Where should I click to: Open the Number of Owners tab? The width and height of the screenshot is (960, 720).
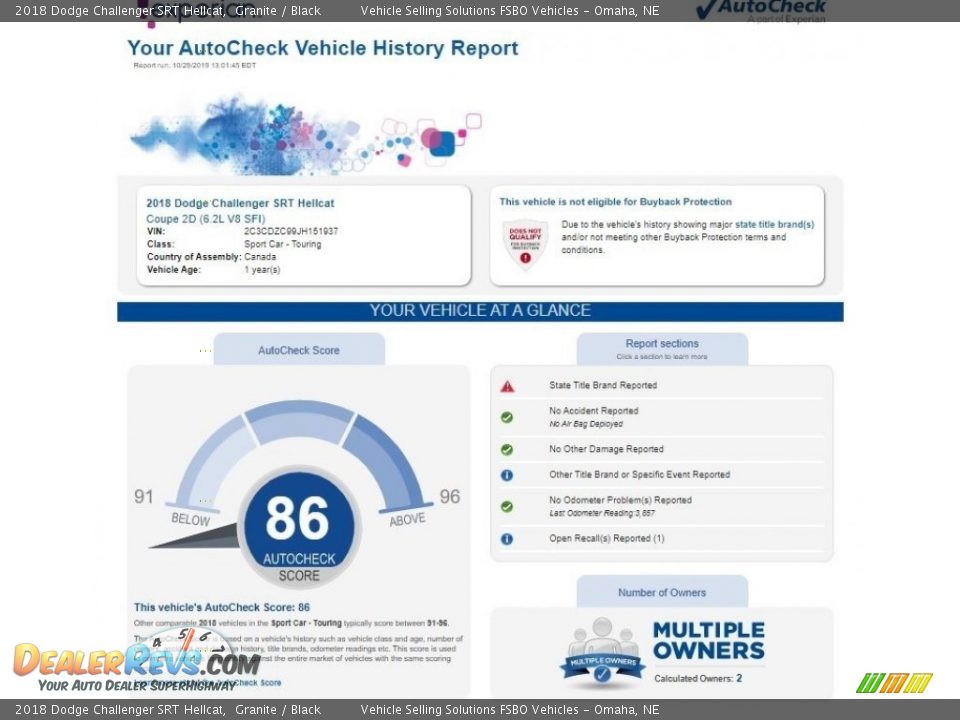[x=662, y=592]
